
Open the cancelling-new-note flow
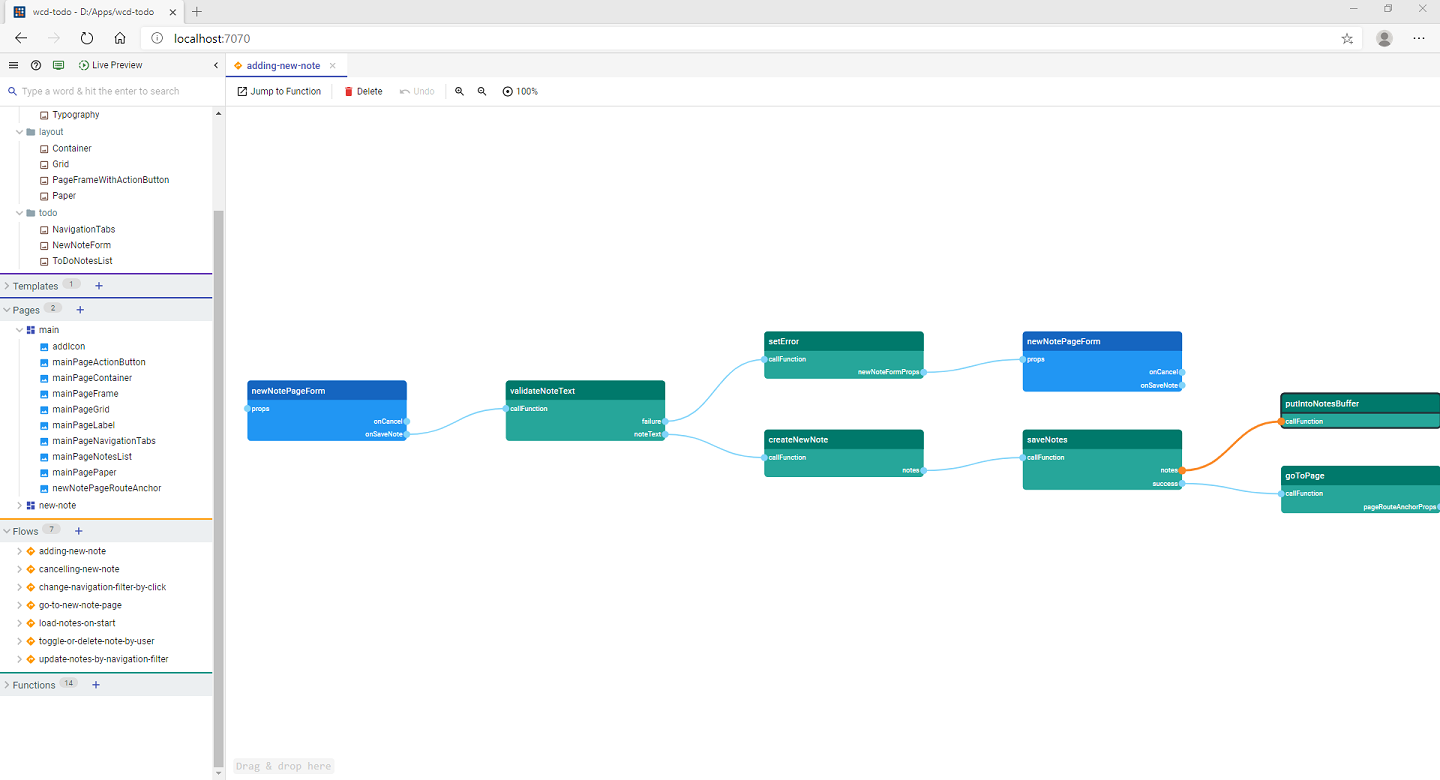tap(79, 569)
